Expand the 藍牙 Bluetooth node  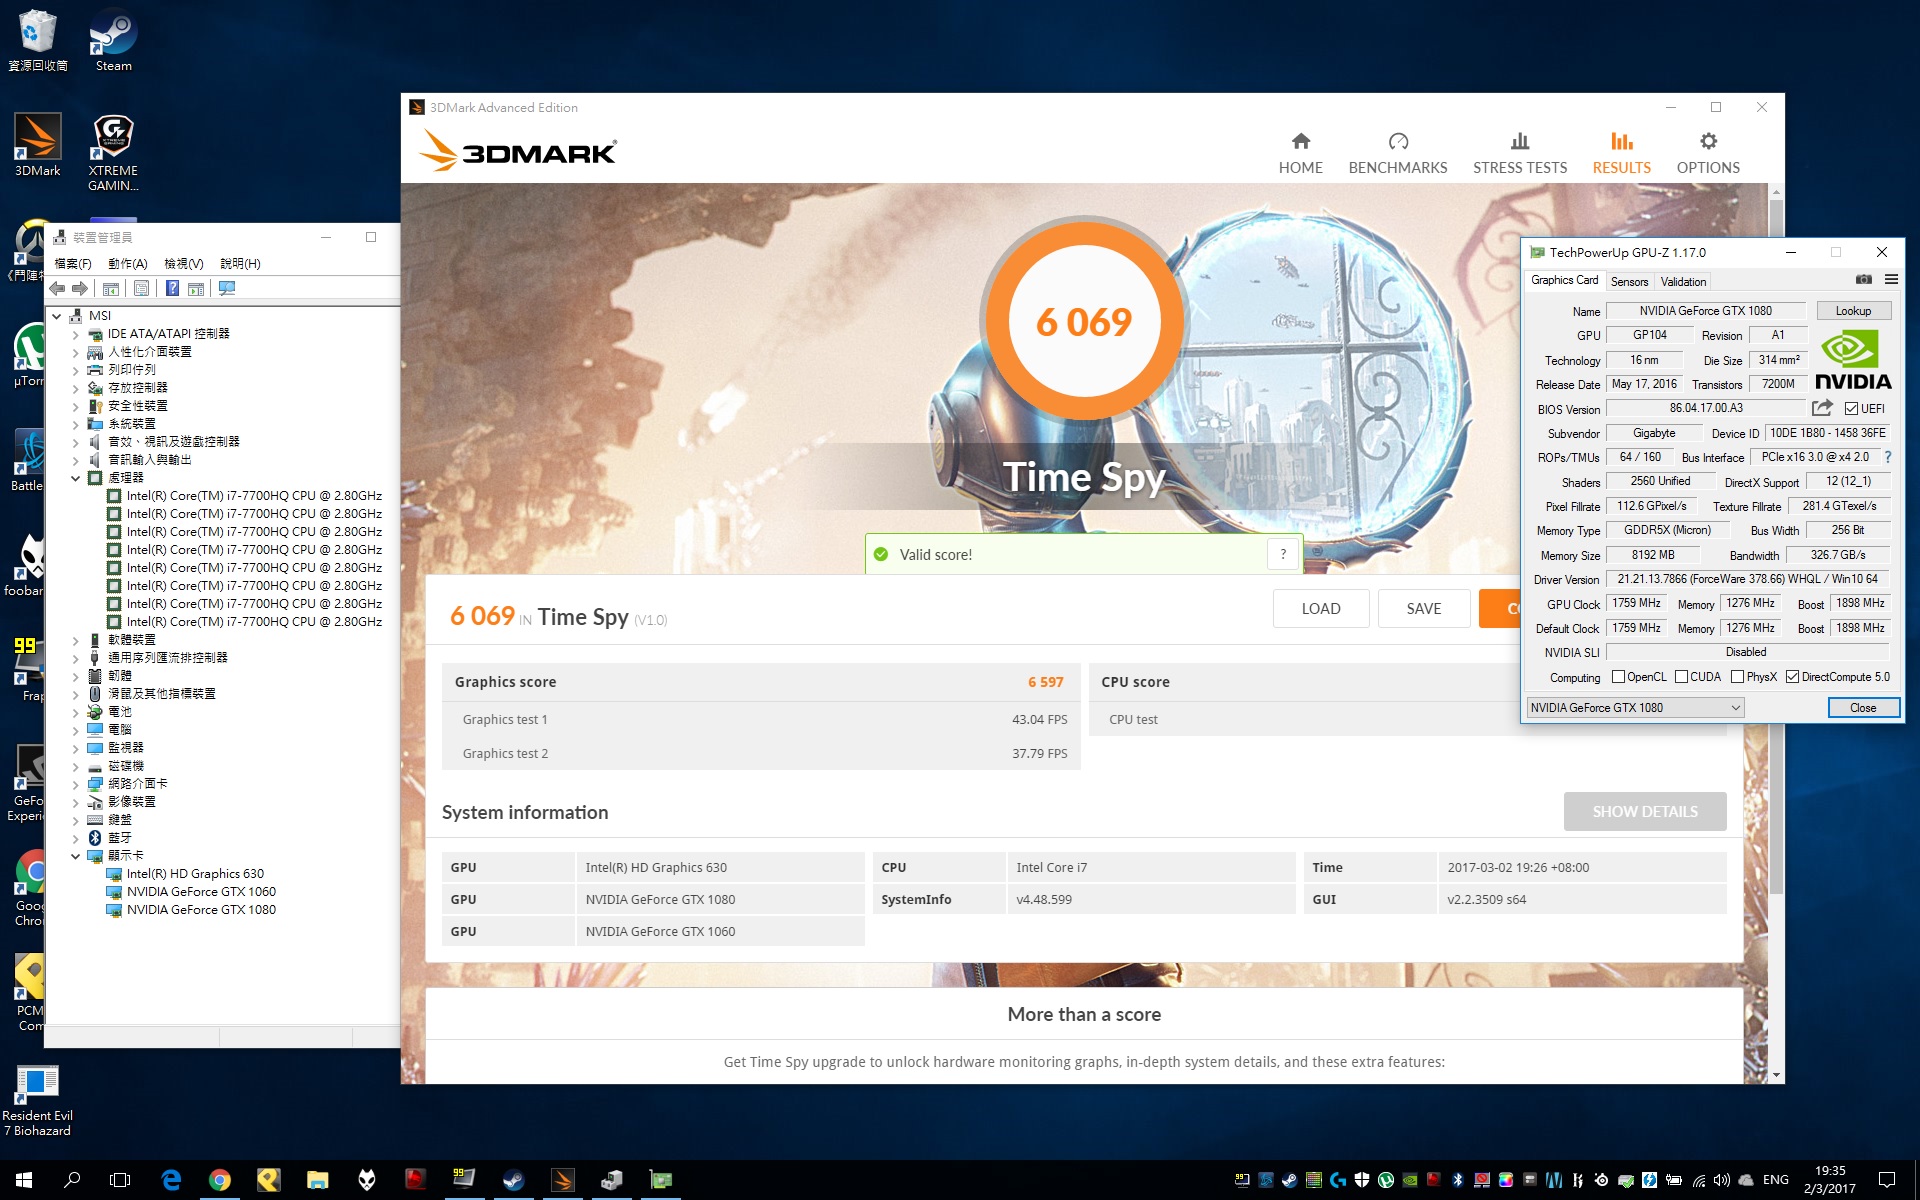75,838
